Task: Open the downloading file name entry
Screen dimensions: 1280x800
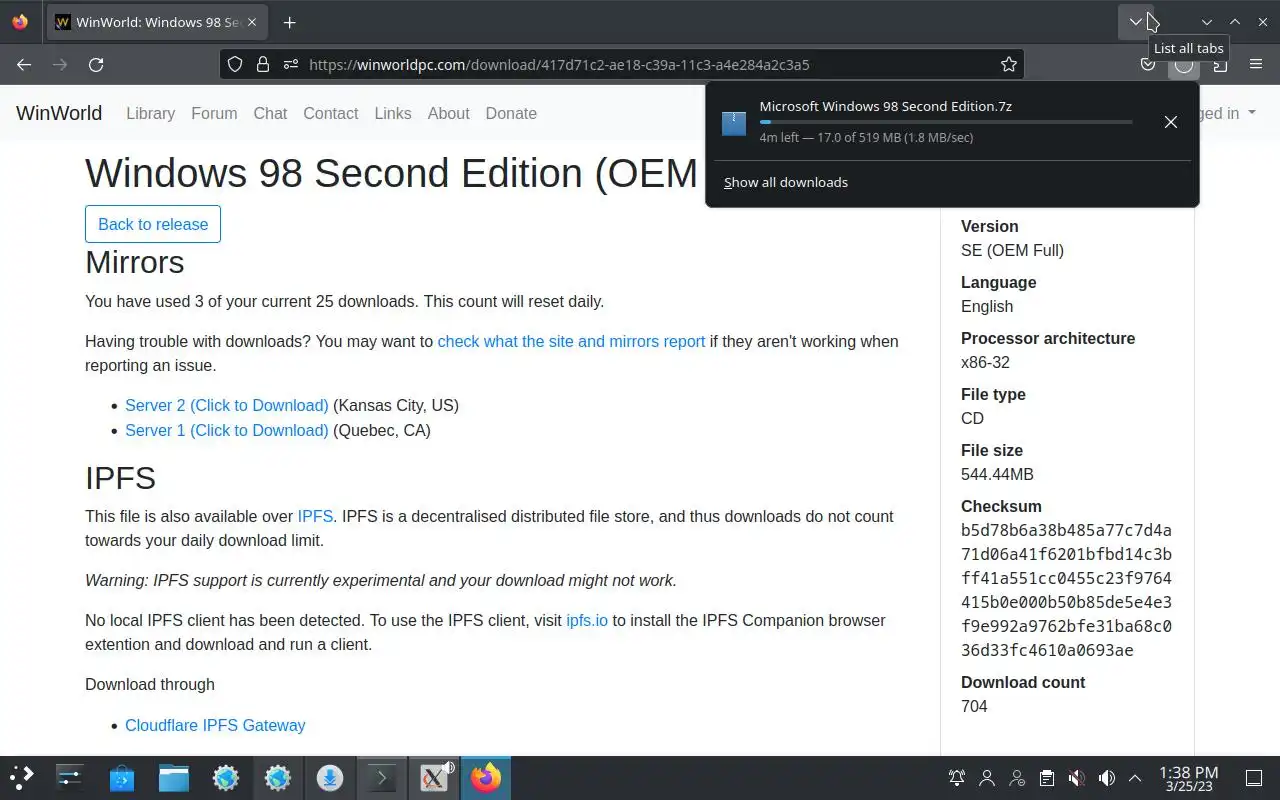Action: coord(886,106)
